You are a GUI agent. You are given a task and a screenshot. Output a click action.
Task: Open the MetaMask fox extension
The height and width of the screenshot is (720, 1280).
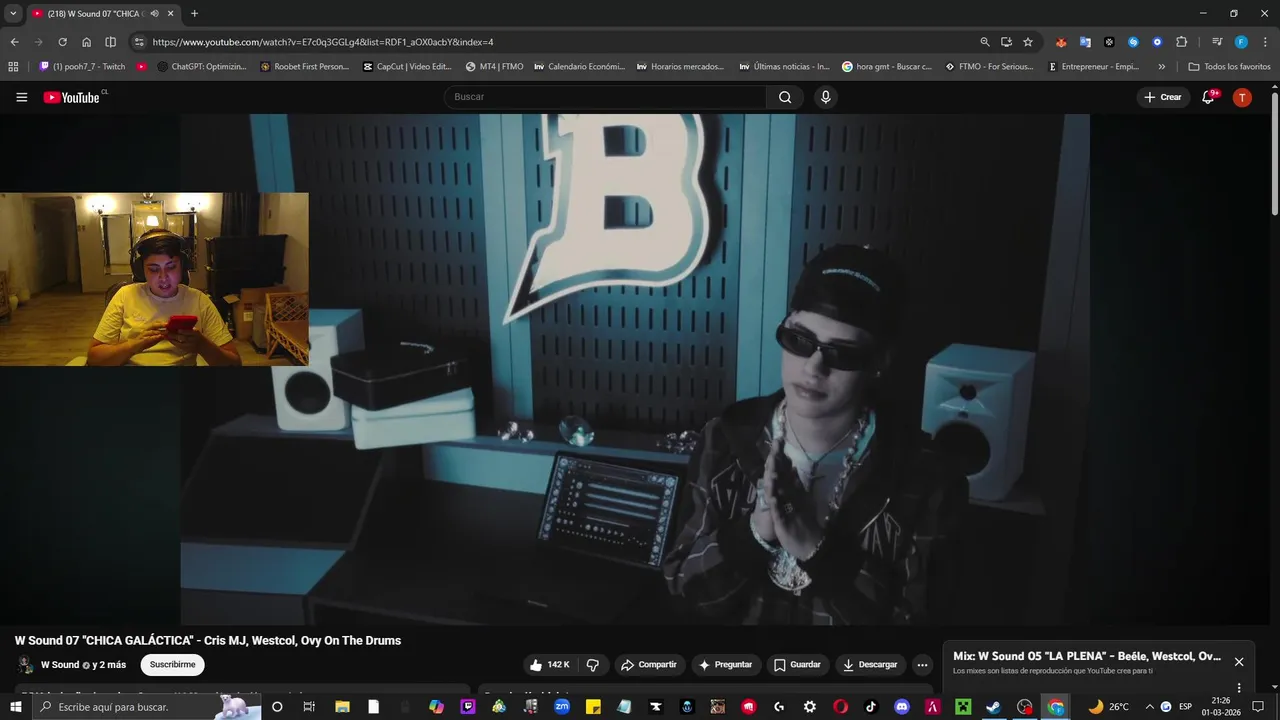point(1061,42)
